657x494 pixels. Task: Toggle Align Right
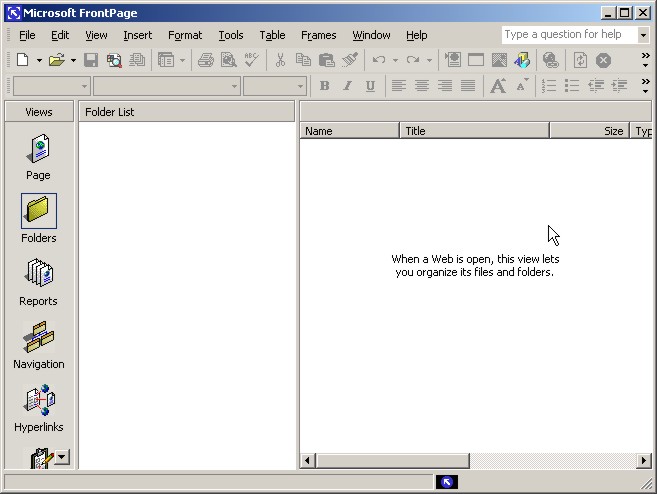445,86
